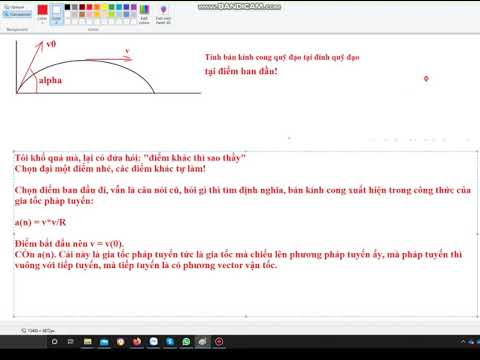Pick the blue-gray palette swatch
480x360 pixels.
126,14
